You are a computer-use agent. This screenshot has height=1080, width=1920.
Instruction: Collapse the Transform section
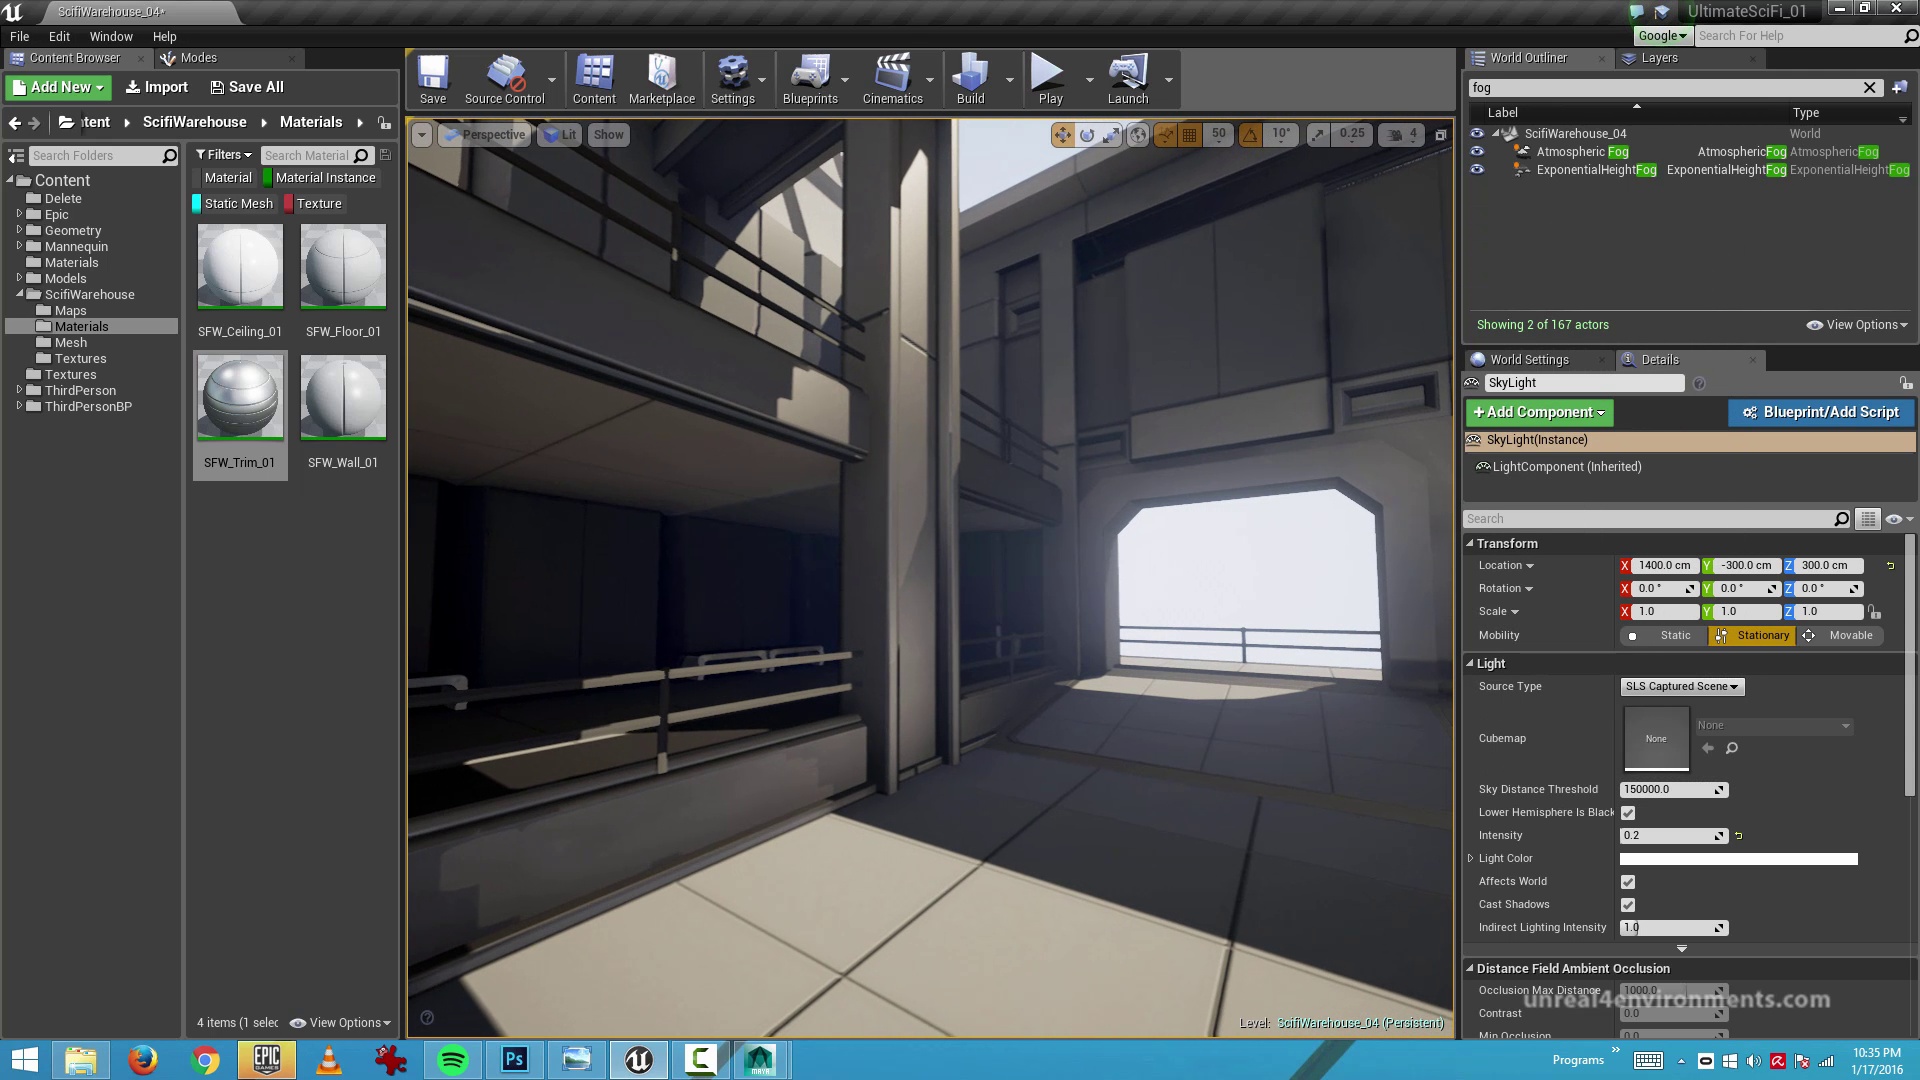[1470, 544]
